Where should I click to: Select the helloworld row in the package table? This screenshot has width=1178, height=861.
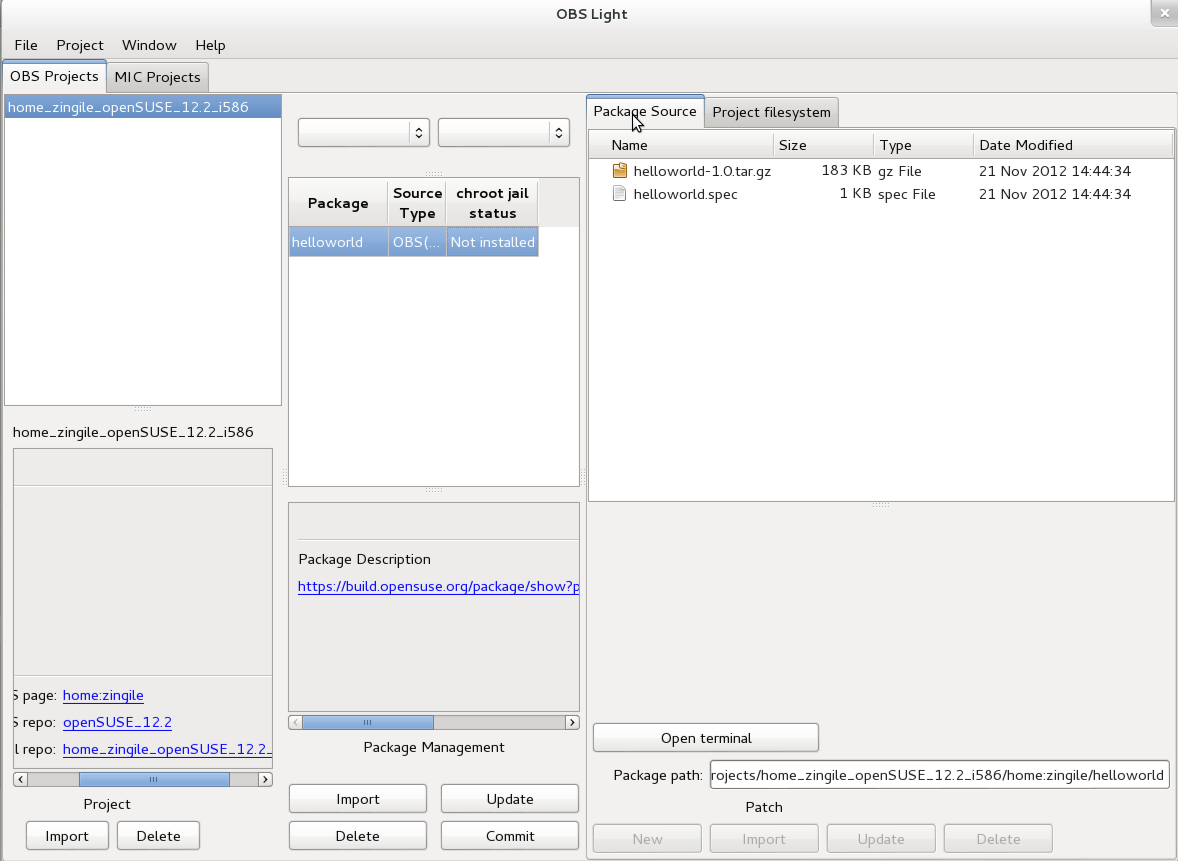pos(337,241)
